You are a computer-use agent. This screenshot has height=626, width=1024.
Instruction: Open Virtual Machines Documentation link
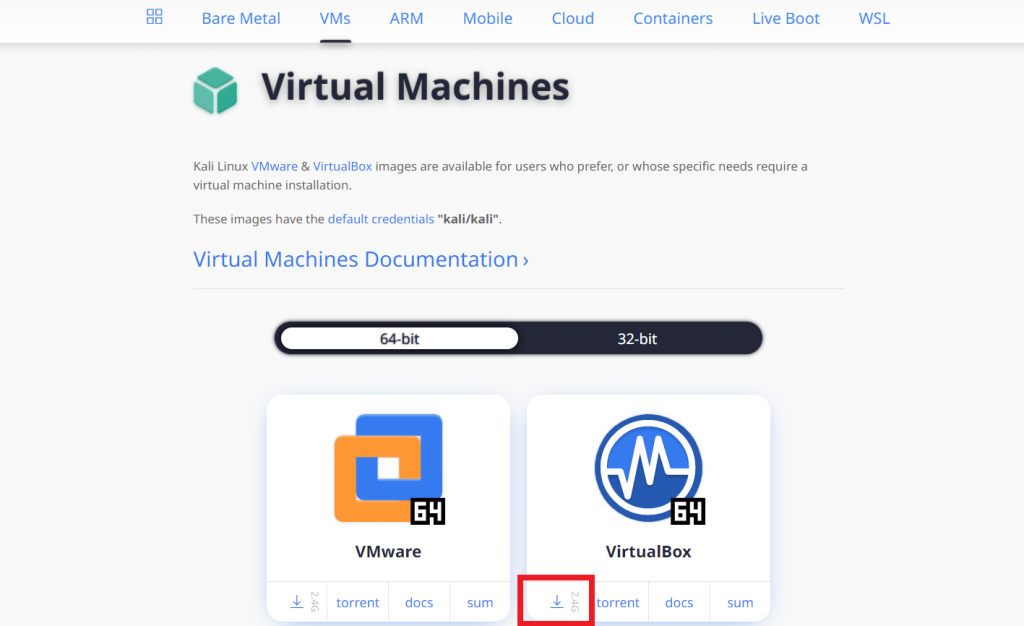pos(360,259)
